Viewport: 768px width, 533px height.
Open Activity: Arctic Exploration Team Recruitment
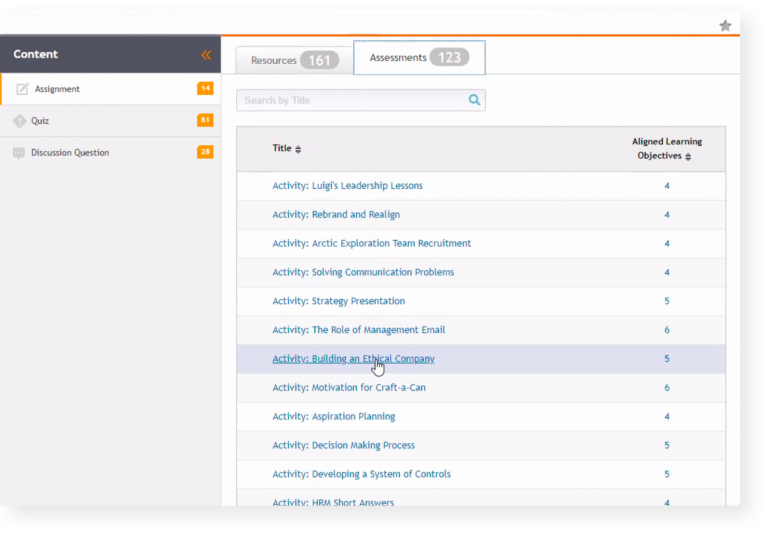click(x=371, y=244)
